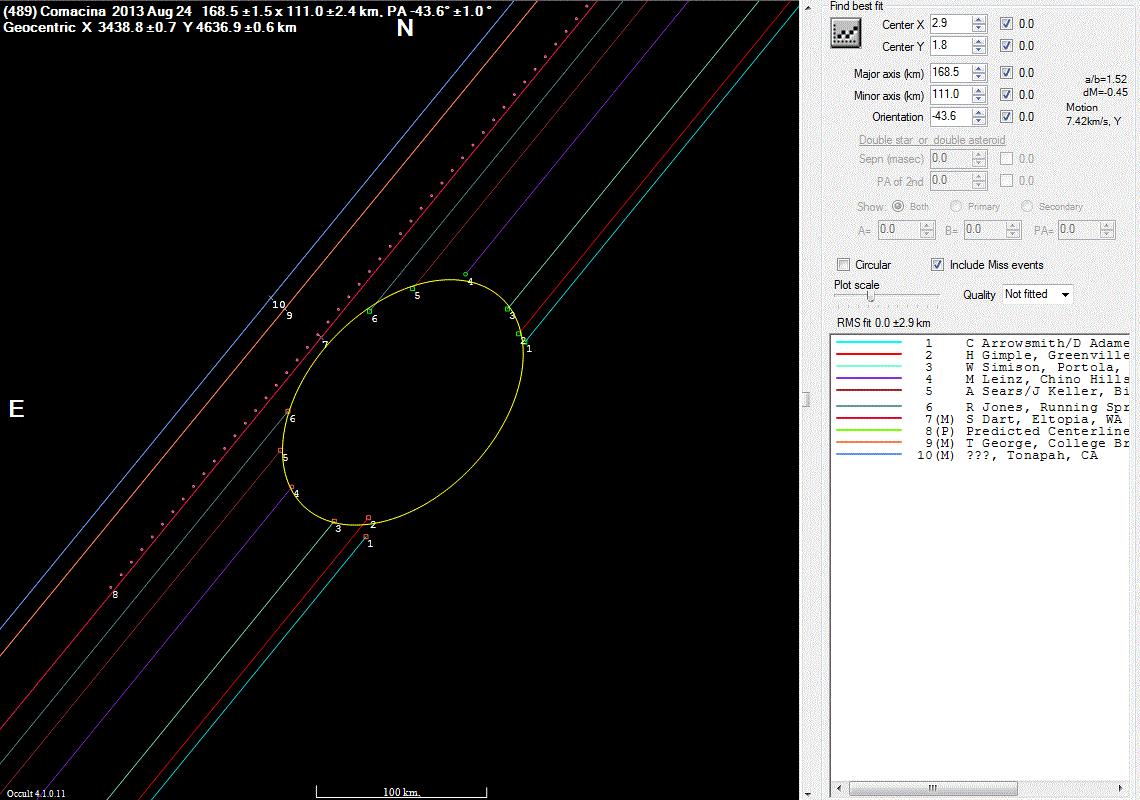Click the Motion 7.42km/s text
The width and height of the screenshot is (1140, 800).
coord(1093,114)
